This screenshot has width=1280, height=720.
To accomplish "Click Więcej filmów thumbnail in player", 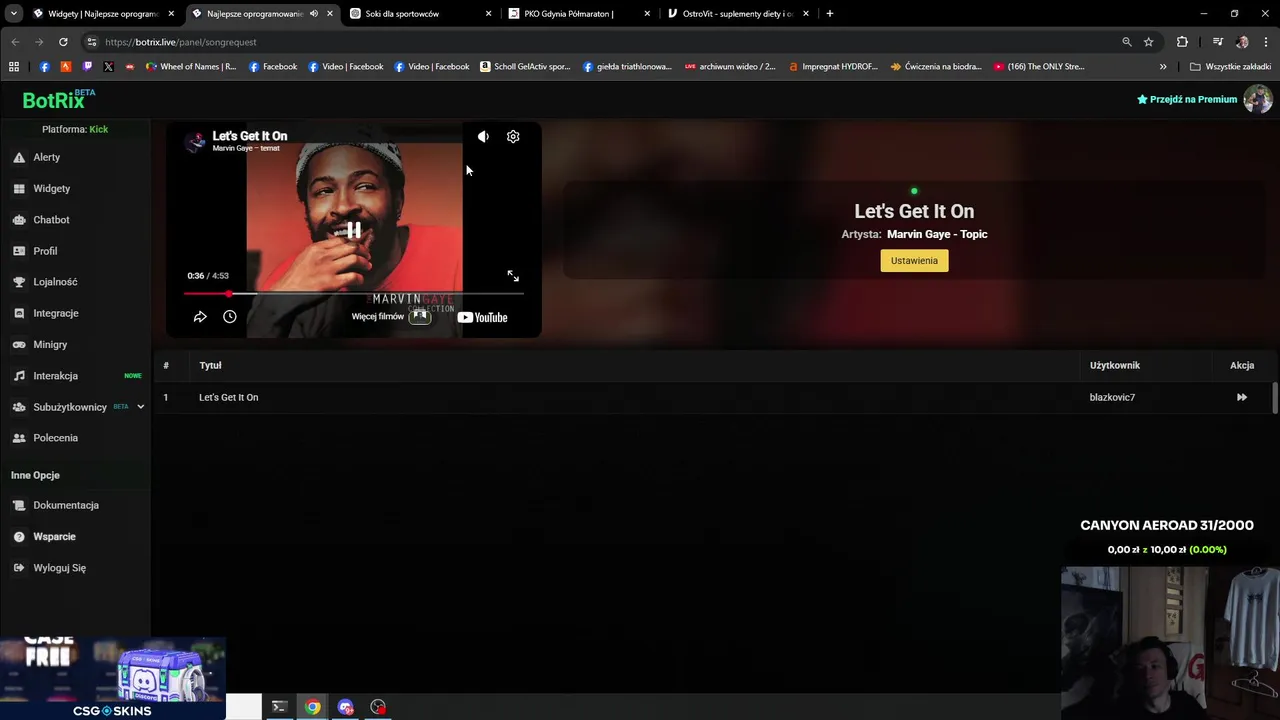I will point(420,316).
